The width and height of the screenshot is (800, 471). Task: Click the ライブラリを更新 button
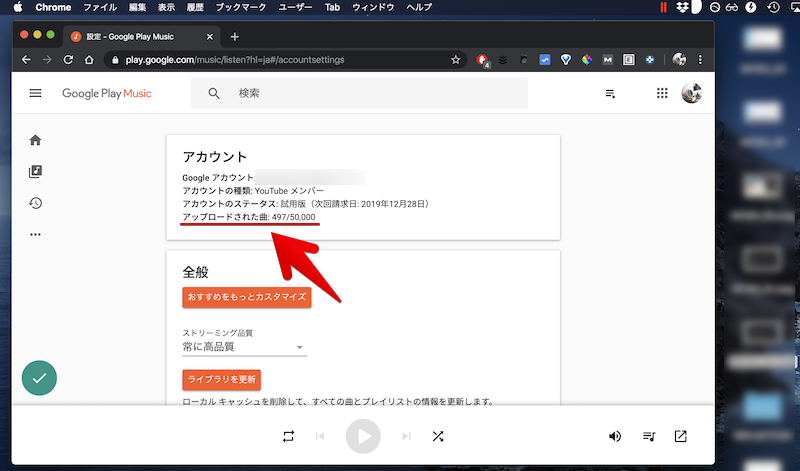tap(222, 379)
